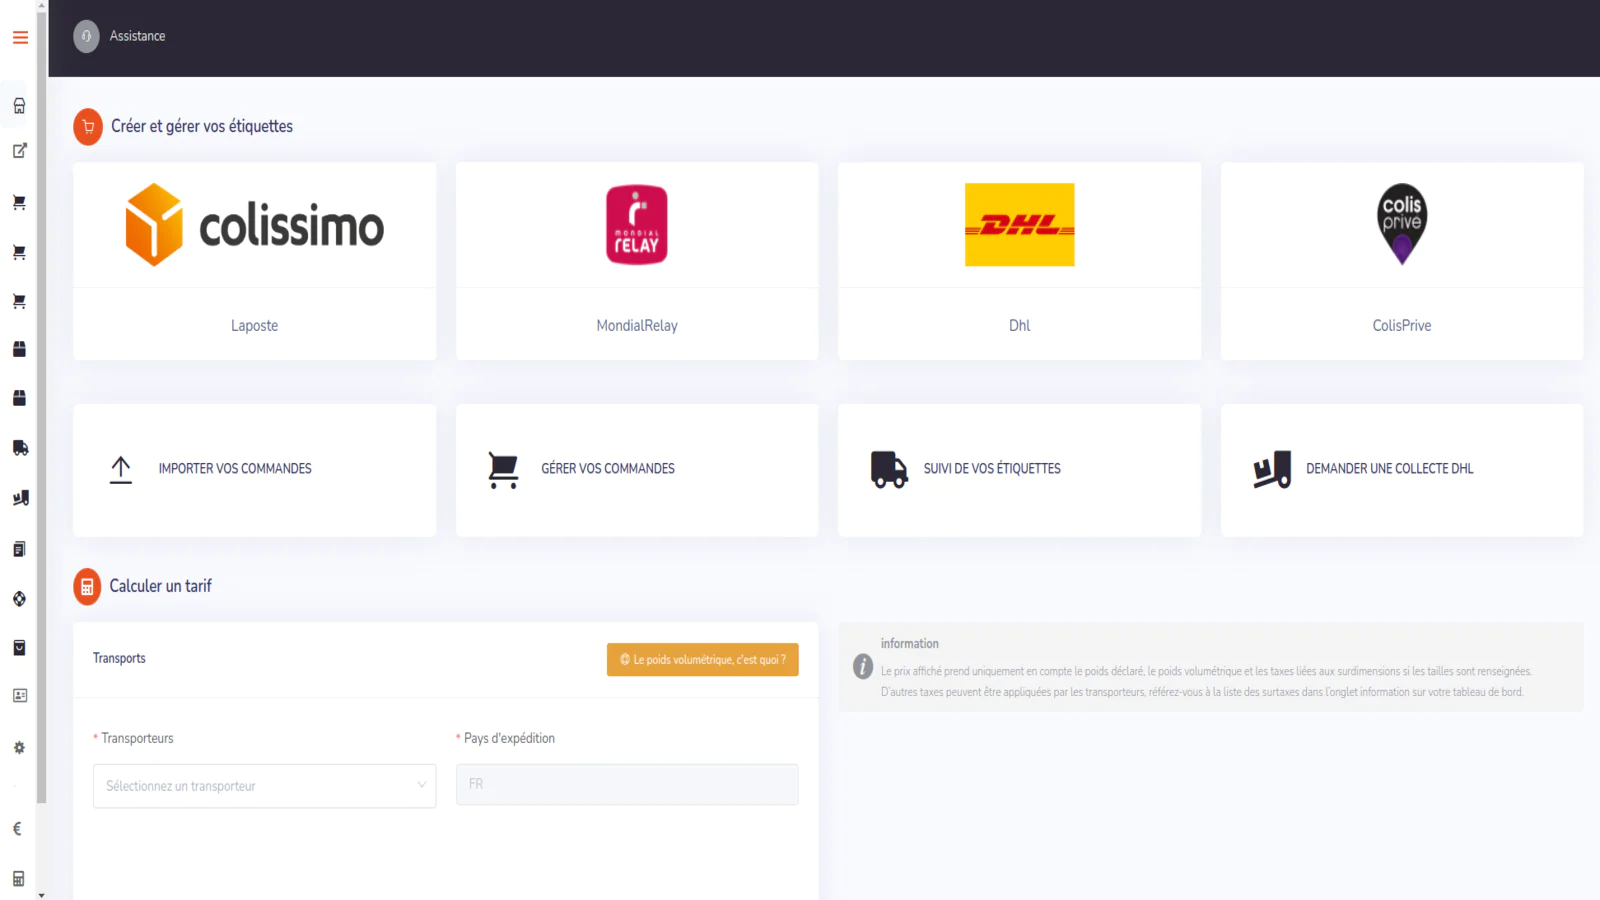Click the dolly pickup icon in the sidebar
Viewport: 1600px width, 900px height.
(x=19, y=498)
